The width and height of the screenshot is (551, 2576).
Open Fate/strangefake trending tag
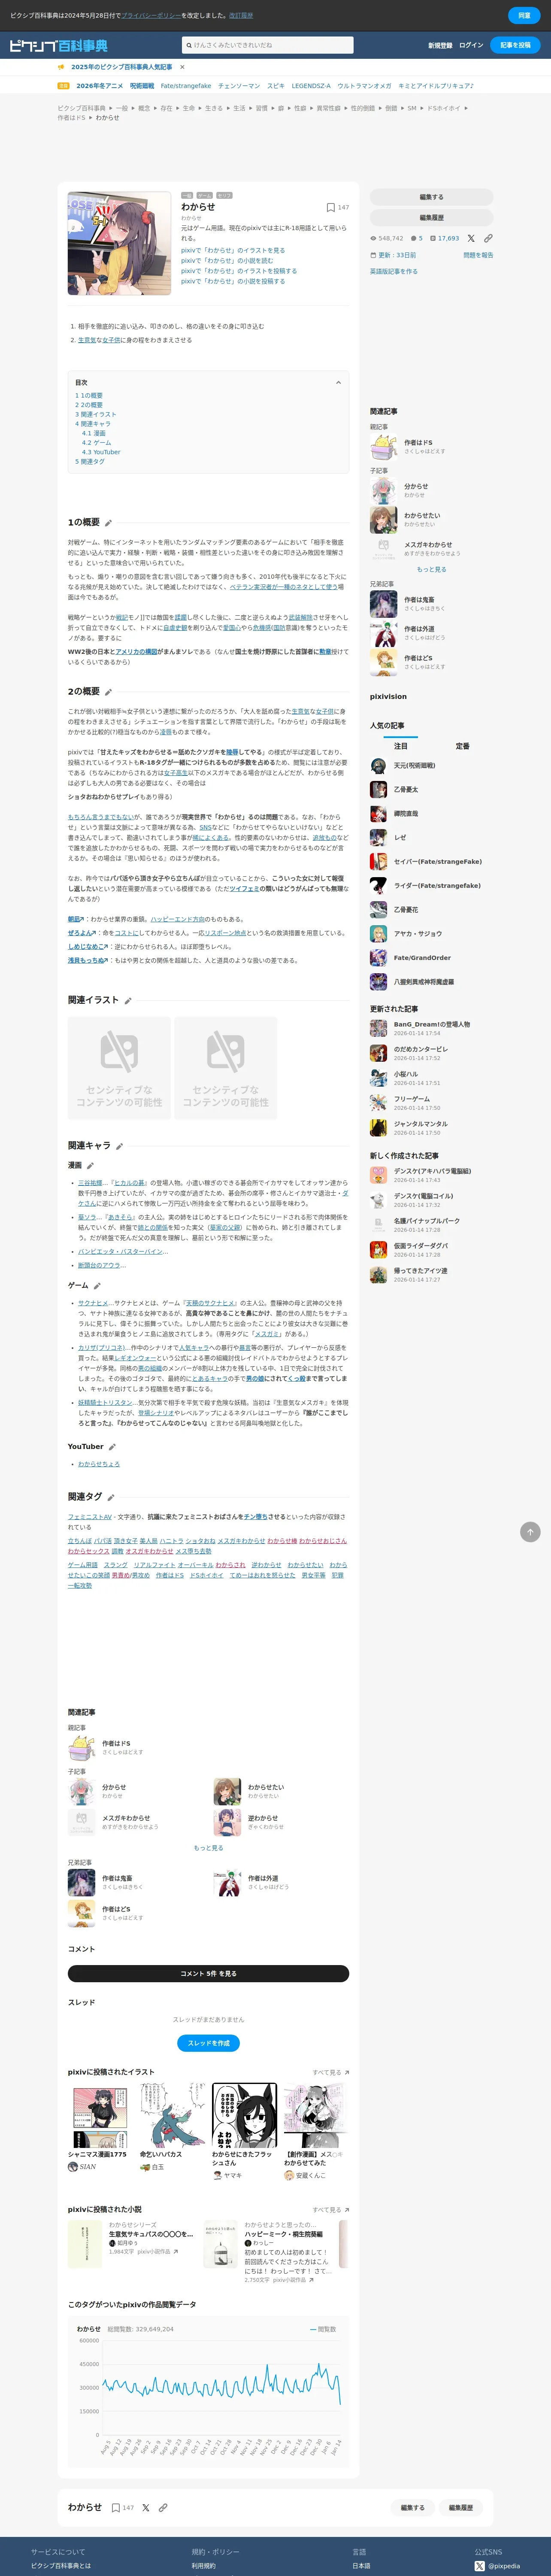coord(186,86)
